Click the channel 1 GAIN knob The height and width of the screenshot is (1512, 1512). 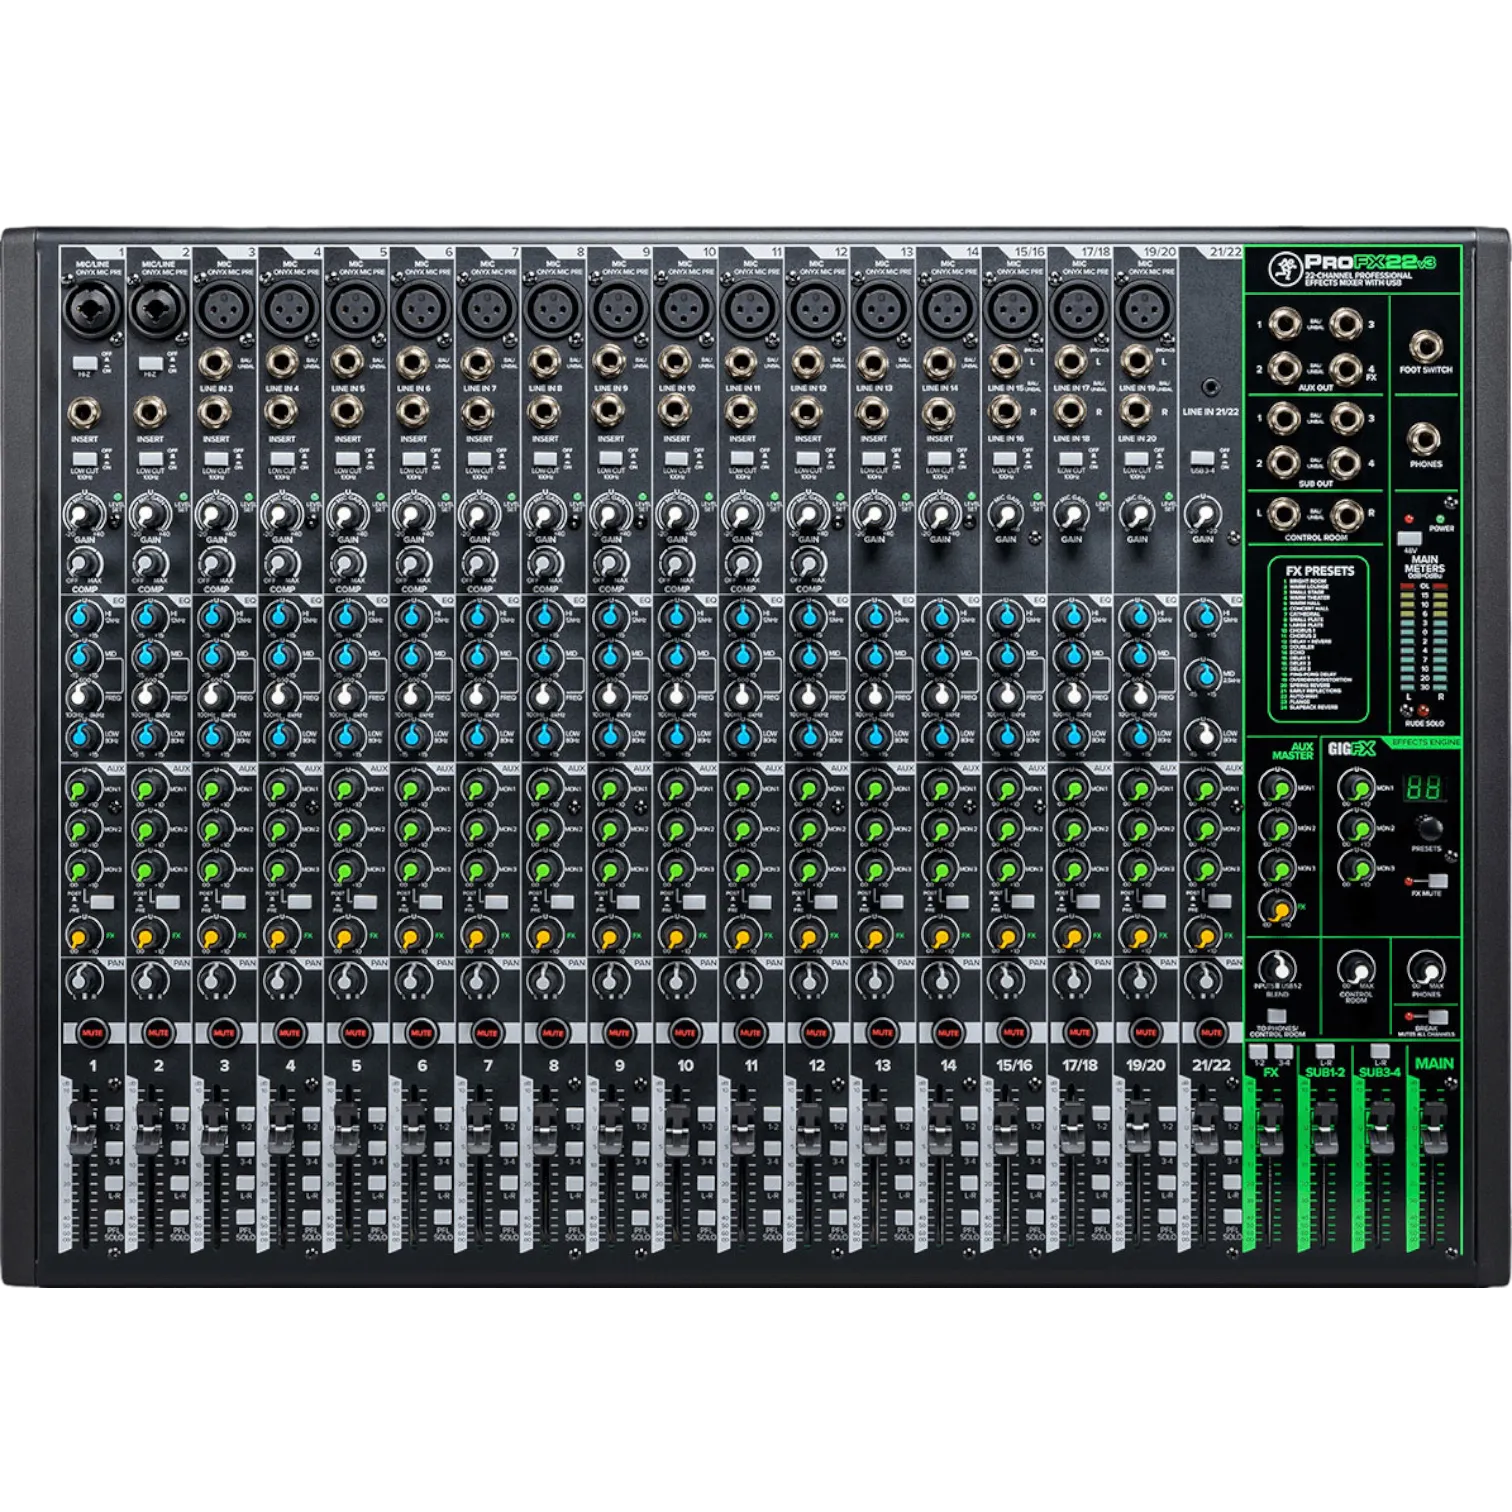[81, 516]
